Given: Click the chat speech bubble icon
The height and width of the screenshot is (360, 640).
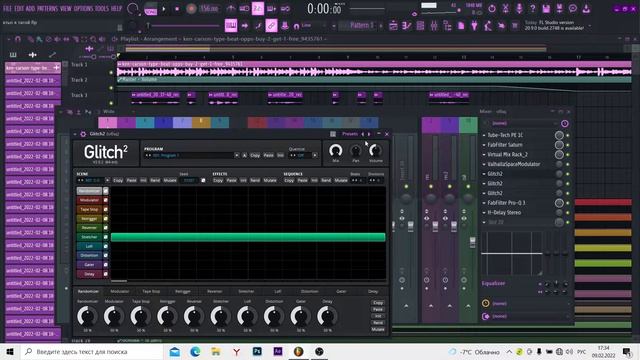Looking at the screenshot, I should pos(573,9).
